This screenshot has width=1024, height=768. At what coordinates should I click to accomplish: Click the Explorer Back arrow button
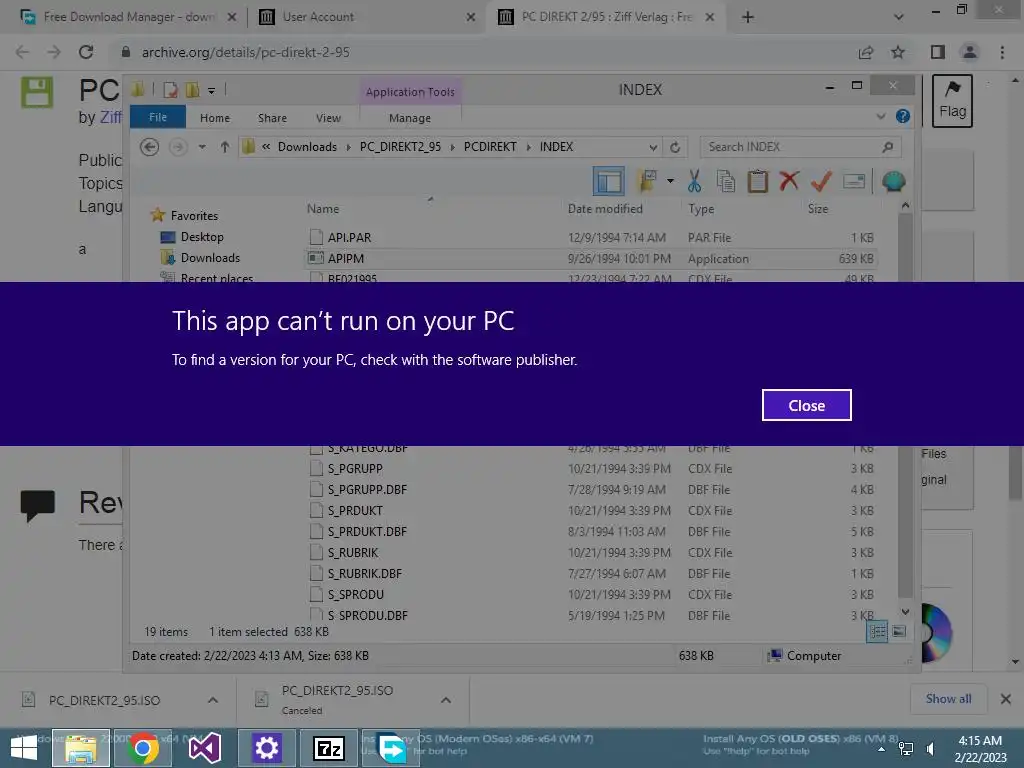[150, 147]
